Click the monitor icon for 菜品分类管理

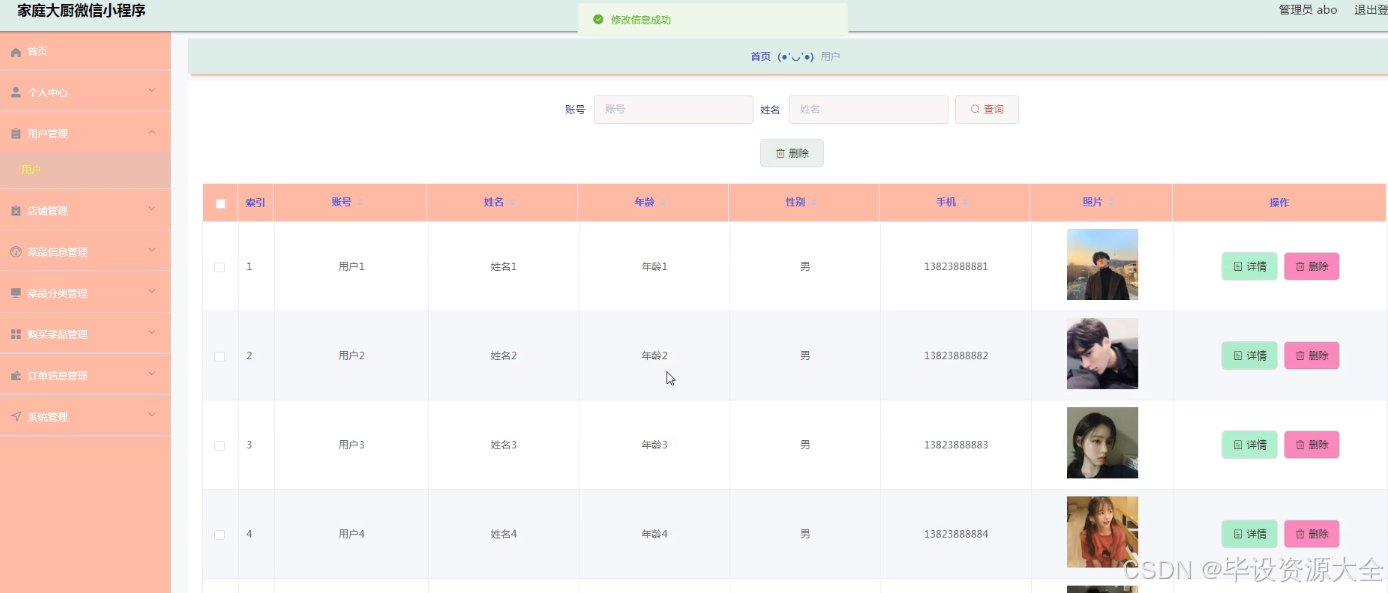pos(16,293)
